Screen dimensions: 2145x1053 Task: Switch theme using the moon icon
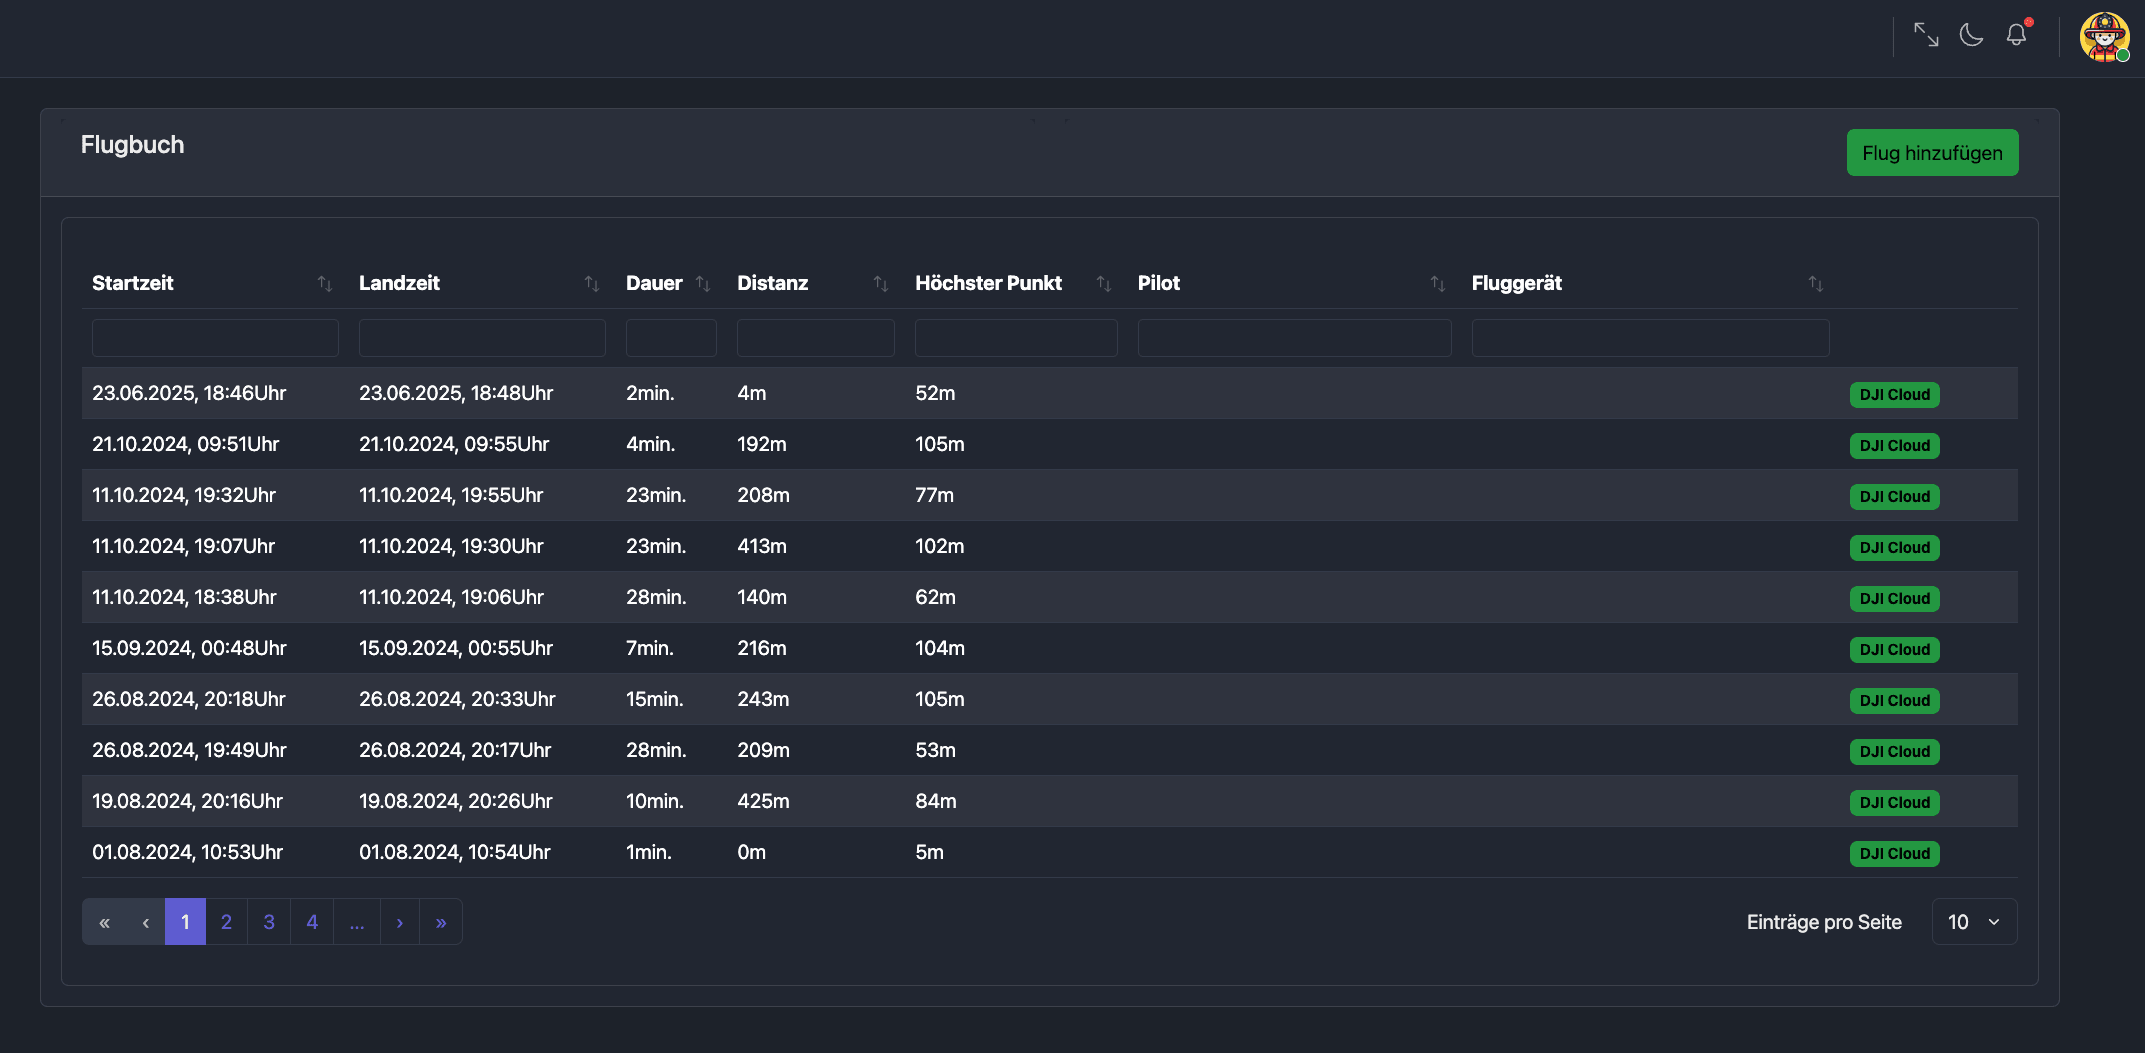pos(1971,35)
